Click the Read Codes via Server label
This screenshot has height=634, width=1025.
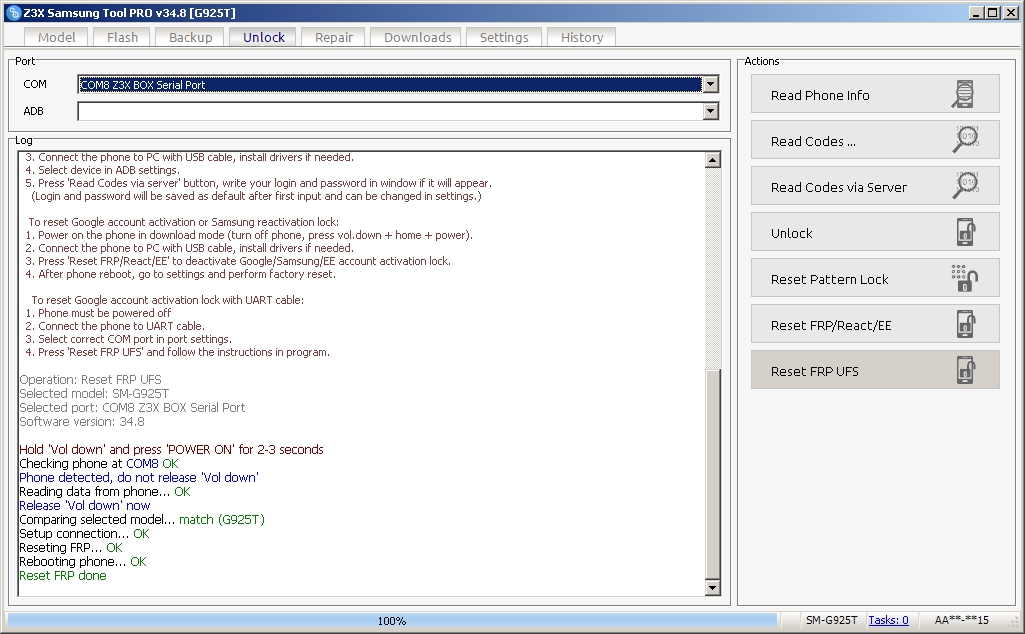pyautogui.click(x=839, y=188)
